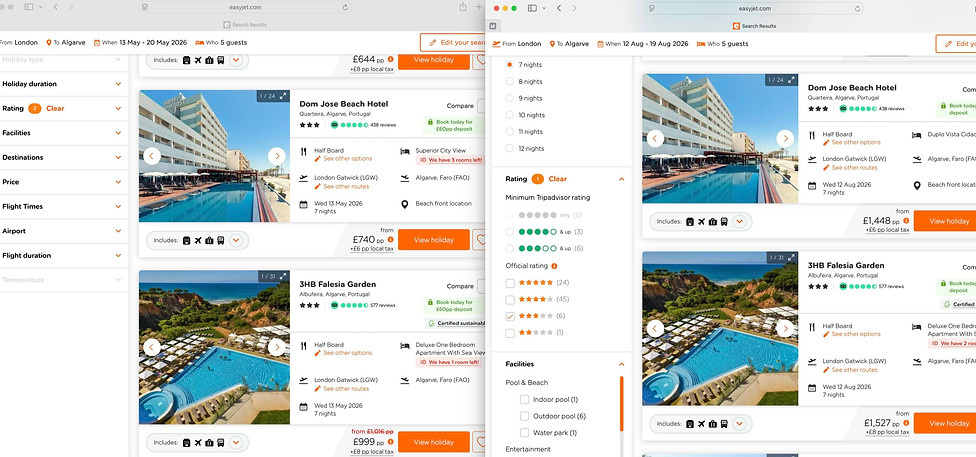Expand 3HB Falesia photo fullscreen in right window
This screenshot has height=457, width=976.
click(x=791, y=257)
